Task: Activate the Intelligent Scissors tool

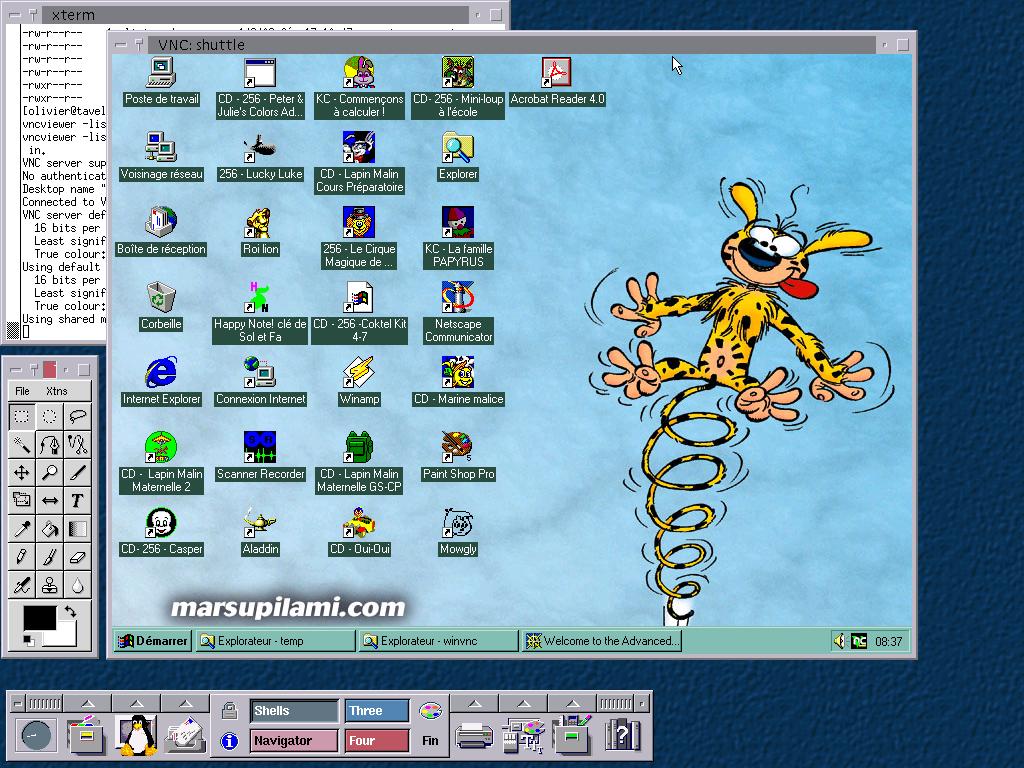Action: click(77, 445)
